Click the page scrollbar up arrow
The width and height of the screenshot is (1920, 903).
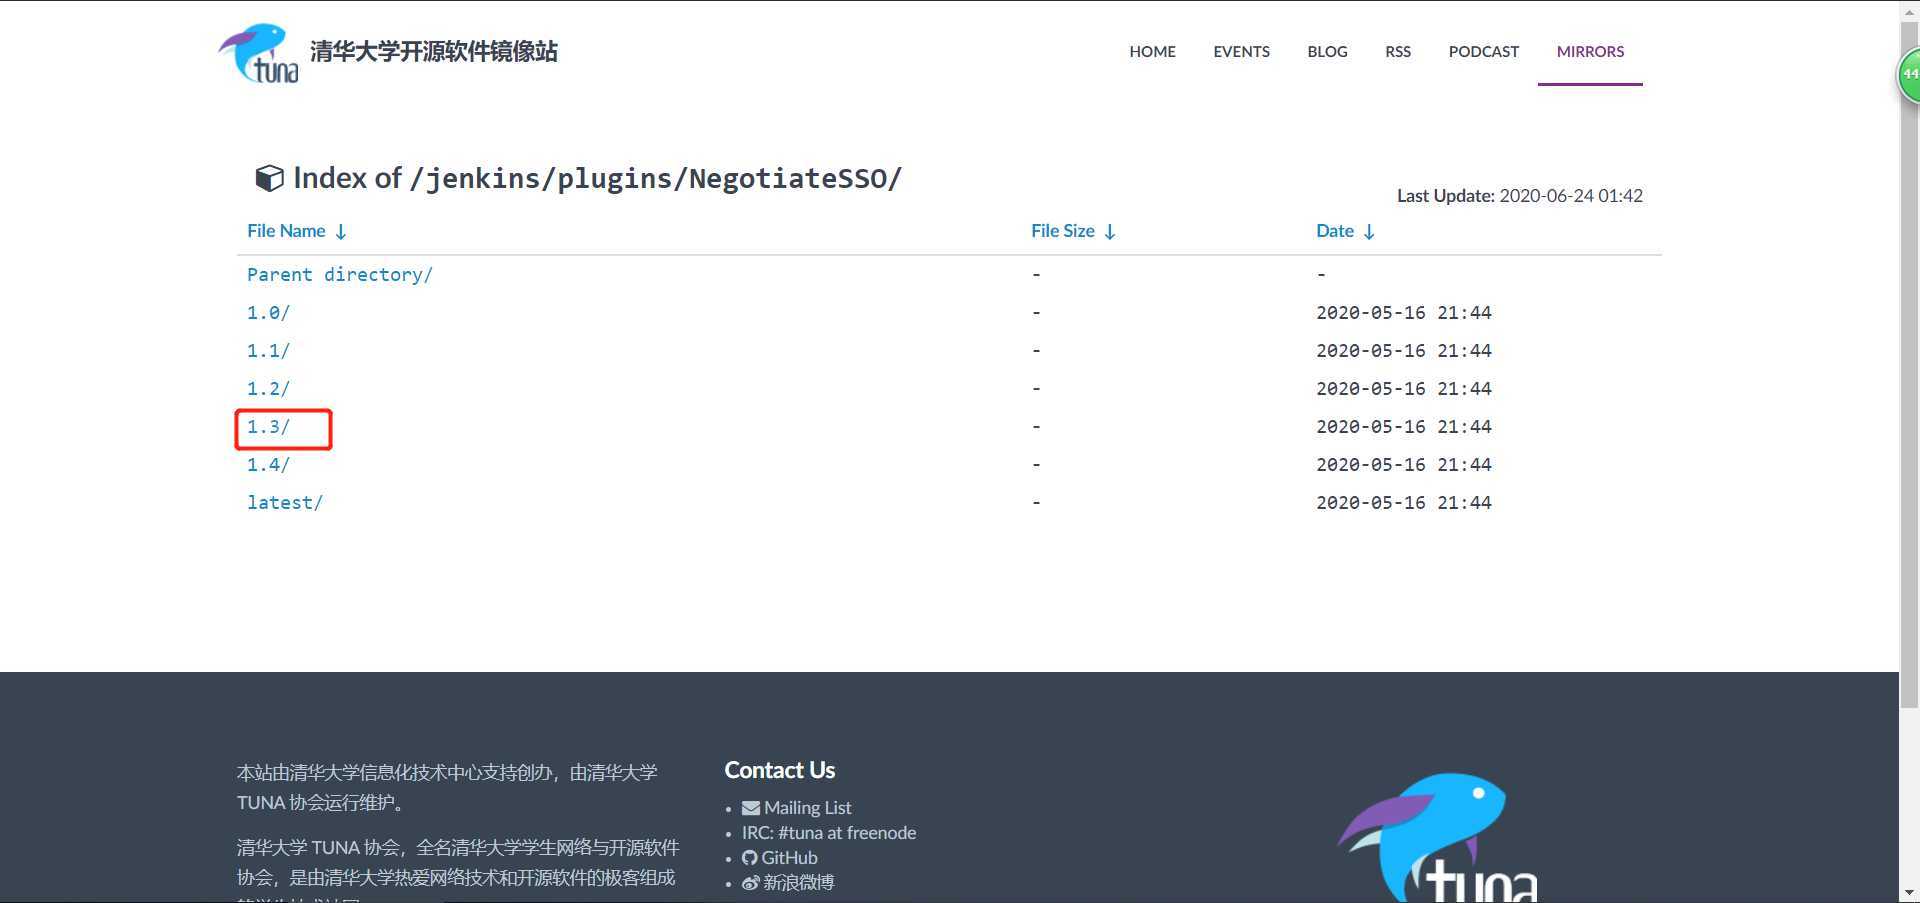(1909, 10)
